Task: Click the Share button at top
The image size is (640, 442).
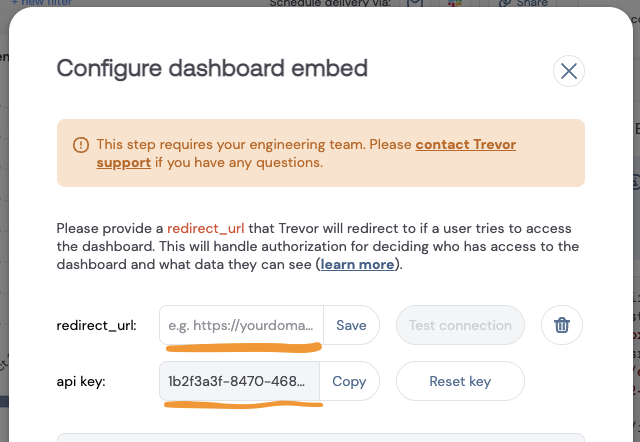Action: point(524,3)
